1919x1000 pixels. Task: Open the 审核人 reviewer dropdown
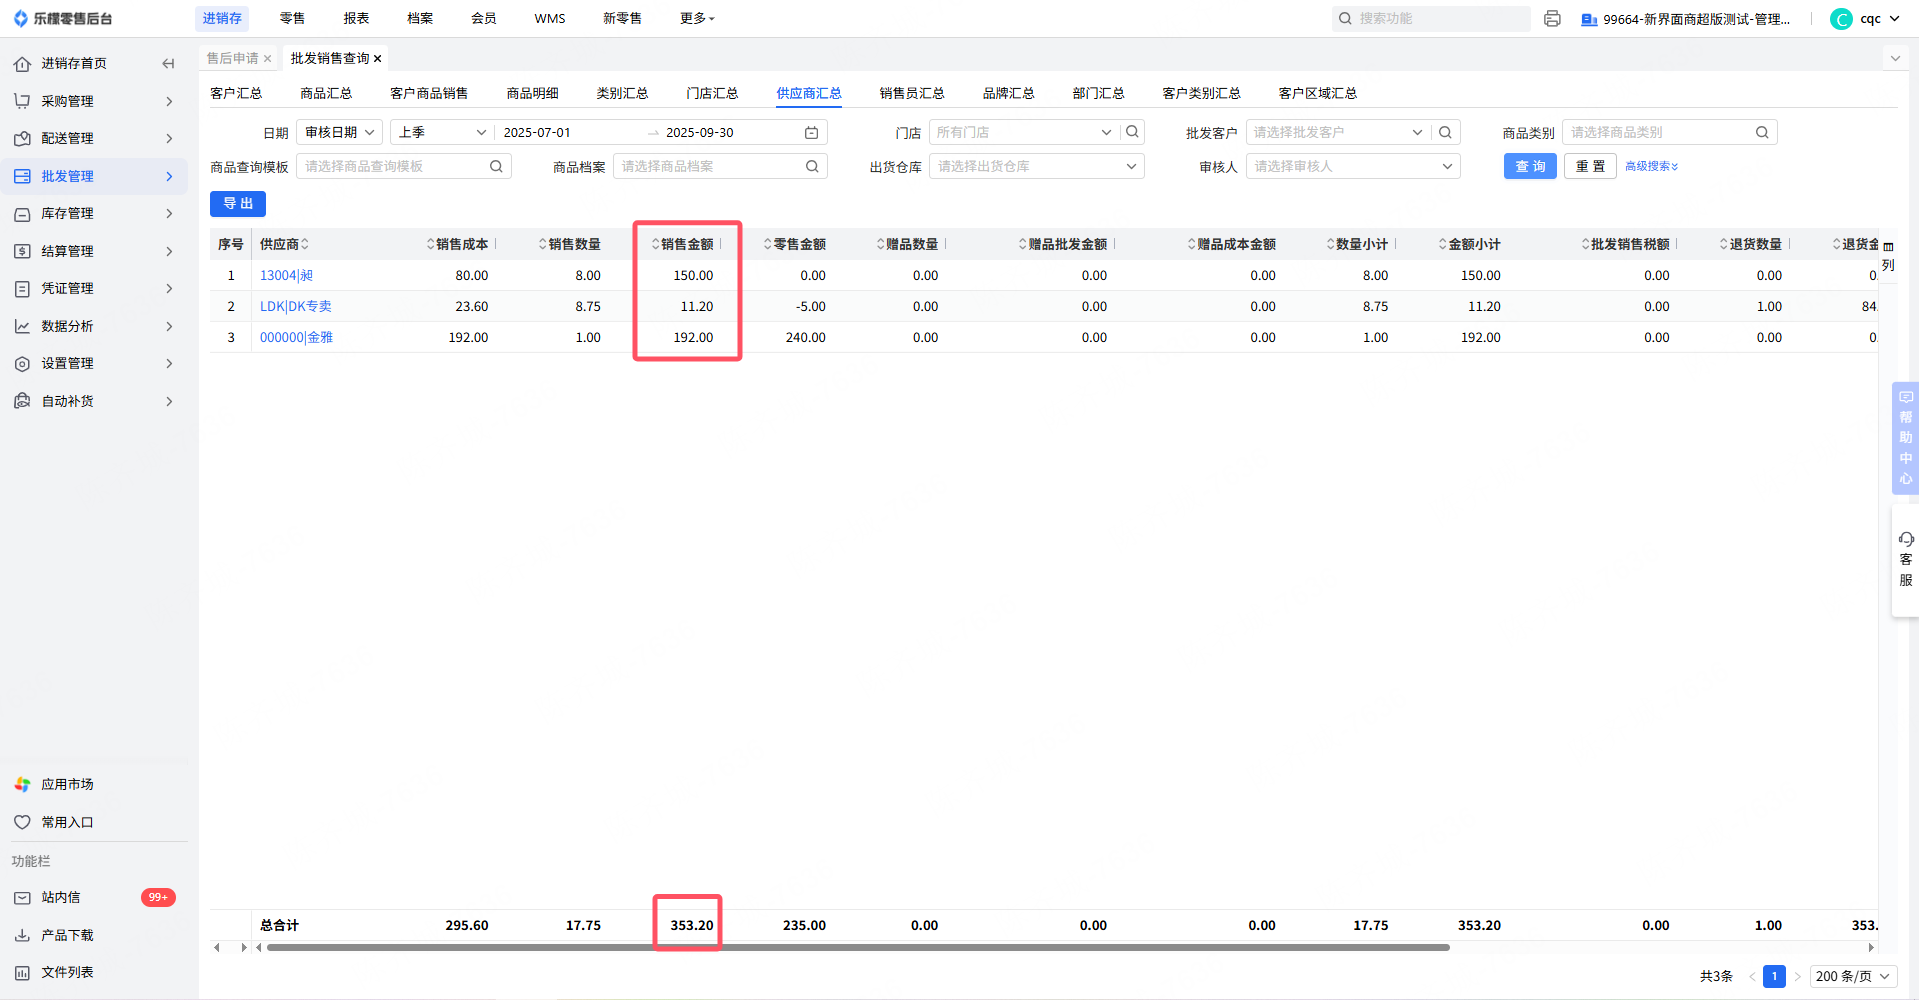coord(1353,166)
